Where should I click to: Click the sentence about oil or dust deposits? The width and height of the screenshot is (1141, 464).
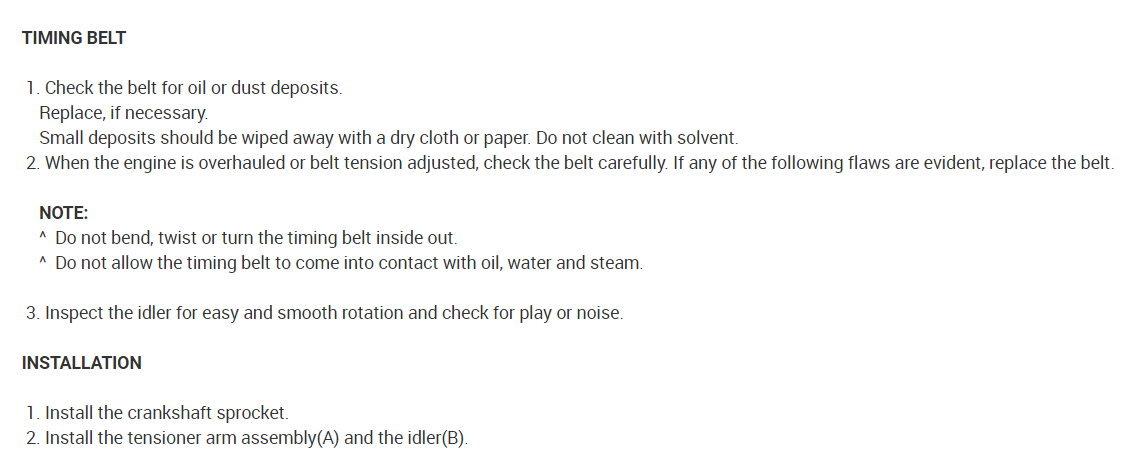[193, 88]
